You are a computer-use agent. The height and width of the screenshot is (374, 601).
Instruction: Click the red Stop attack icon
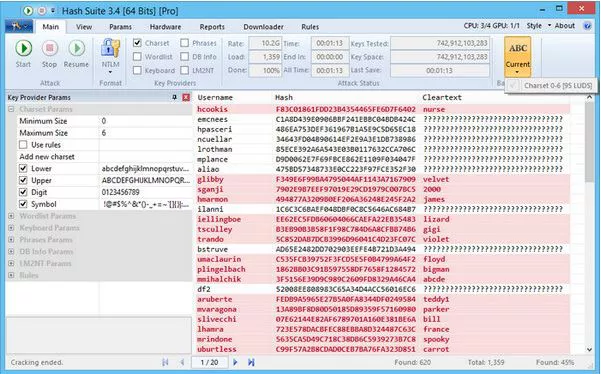49,49
